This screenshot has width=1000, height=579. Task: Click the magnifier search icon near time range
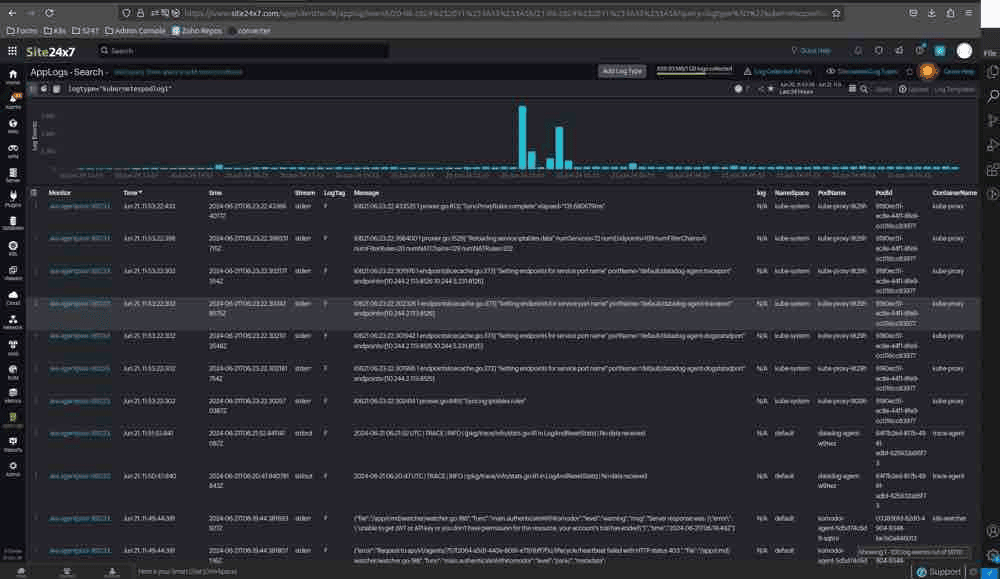click(x=864, y=89)
